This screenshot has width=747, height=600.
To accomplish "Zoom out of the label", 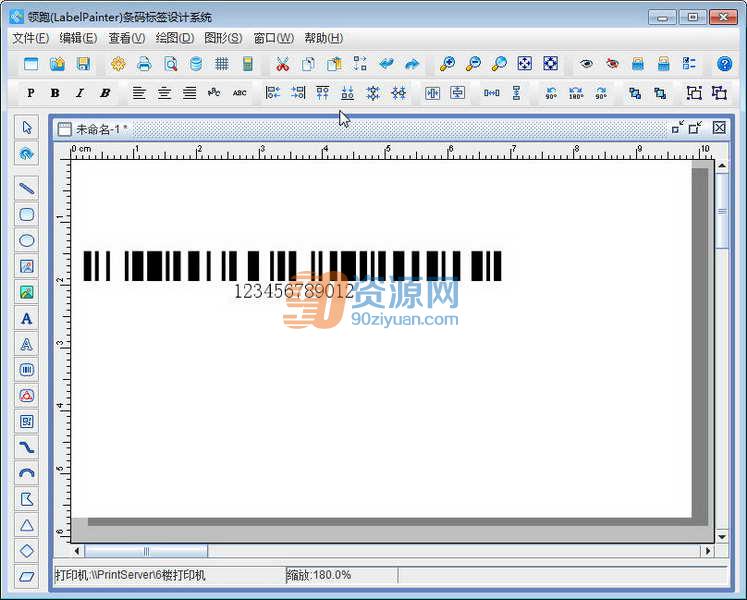I will coord(473,63).
